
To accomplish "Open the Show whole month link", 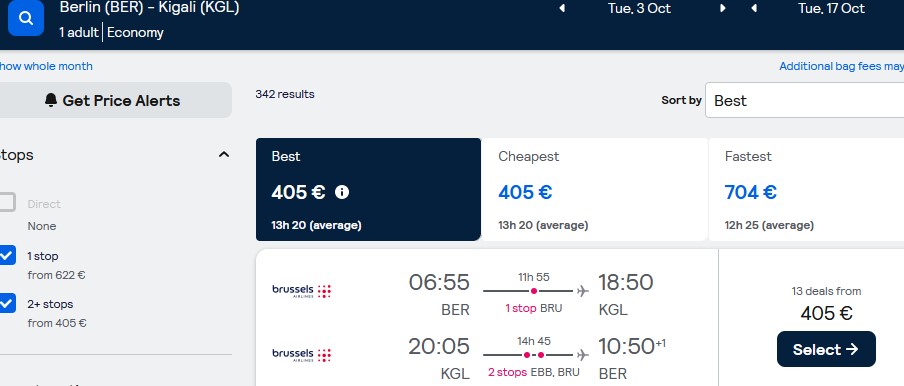I will click(45, 66).
